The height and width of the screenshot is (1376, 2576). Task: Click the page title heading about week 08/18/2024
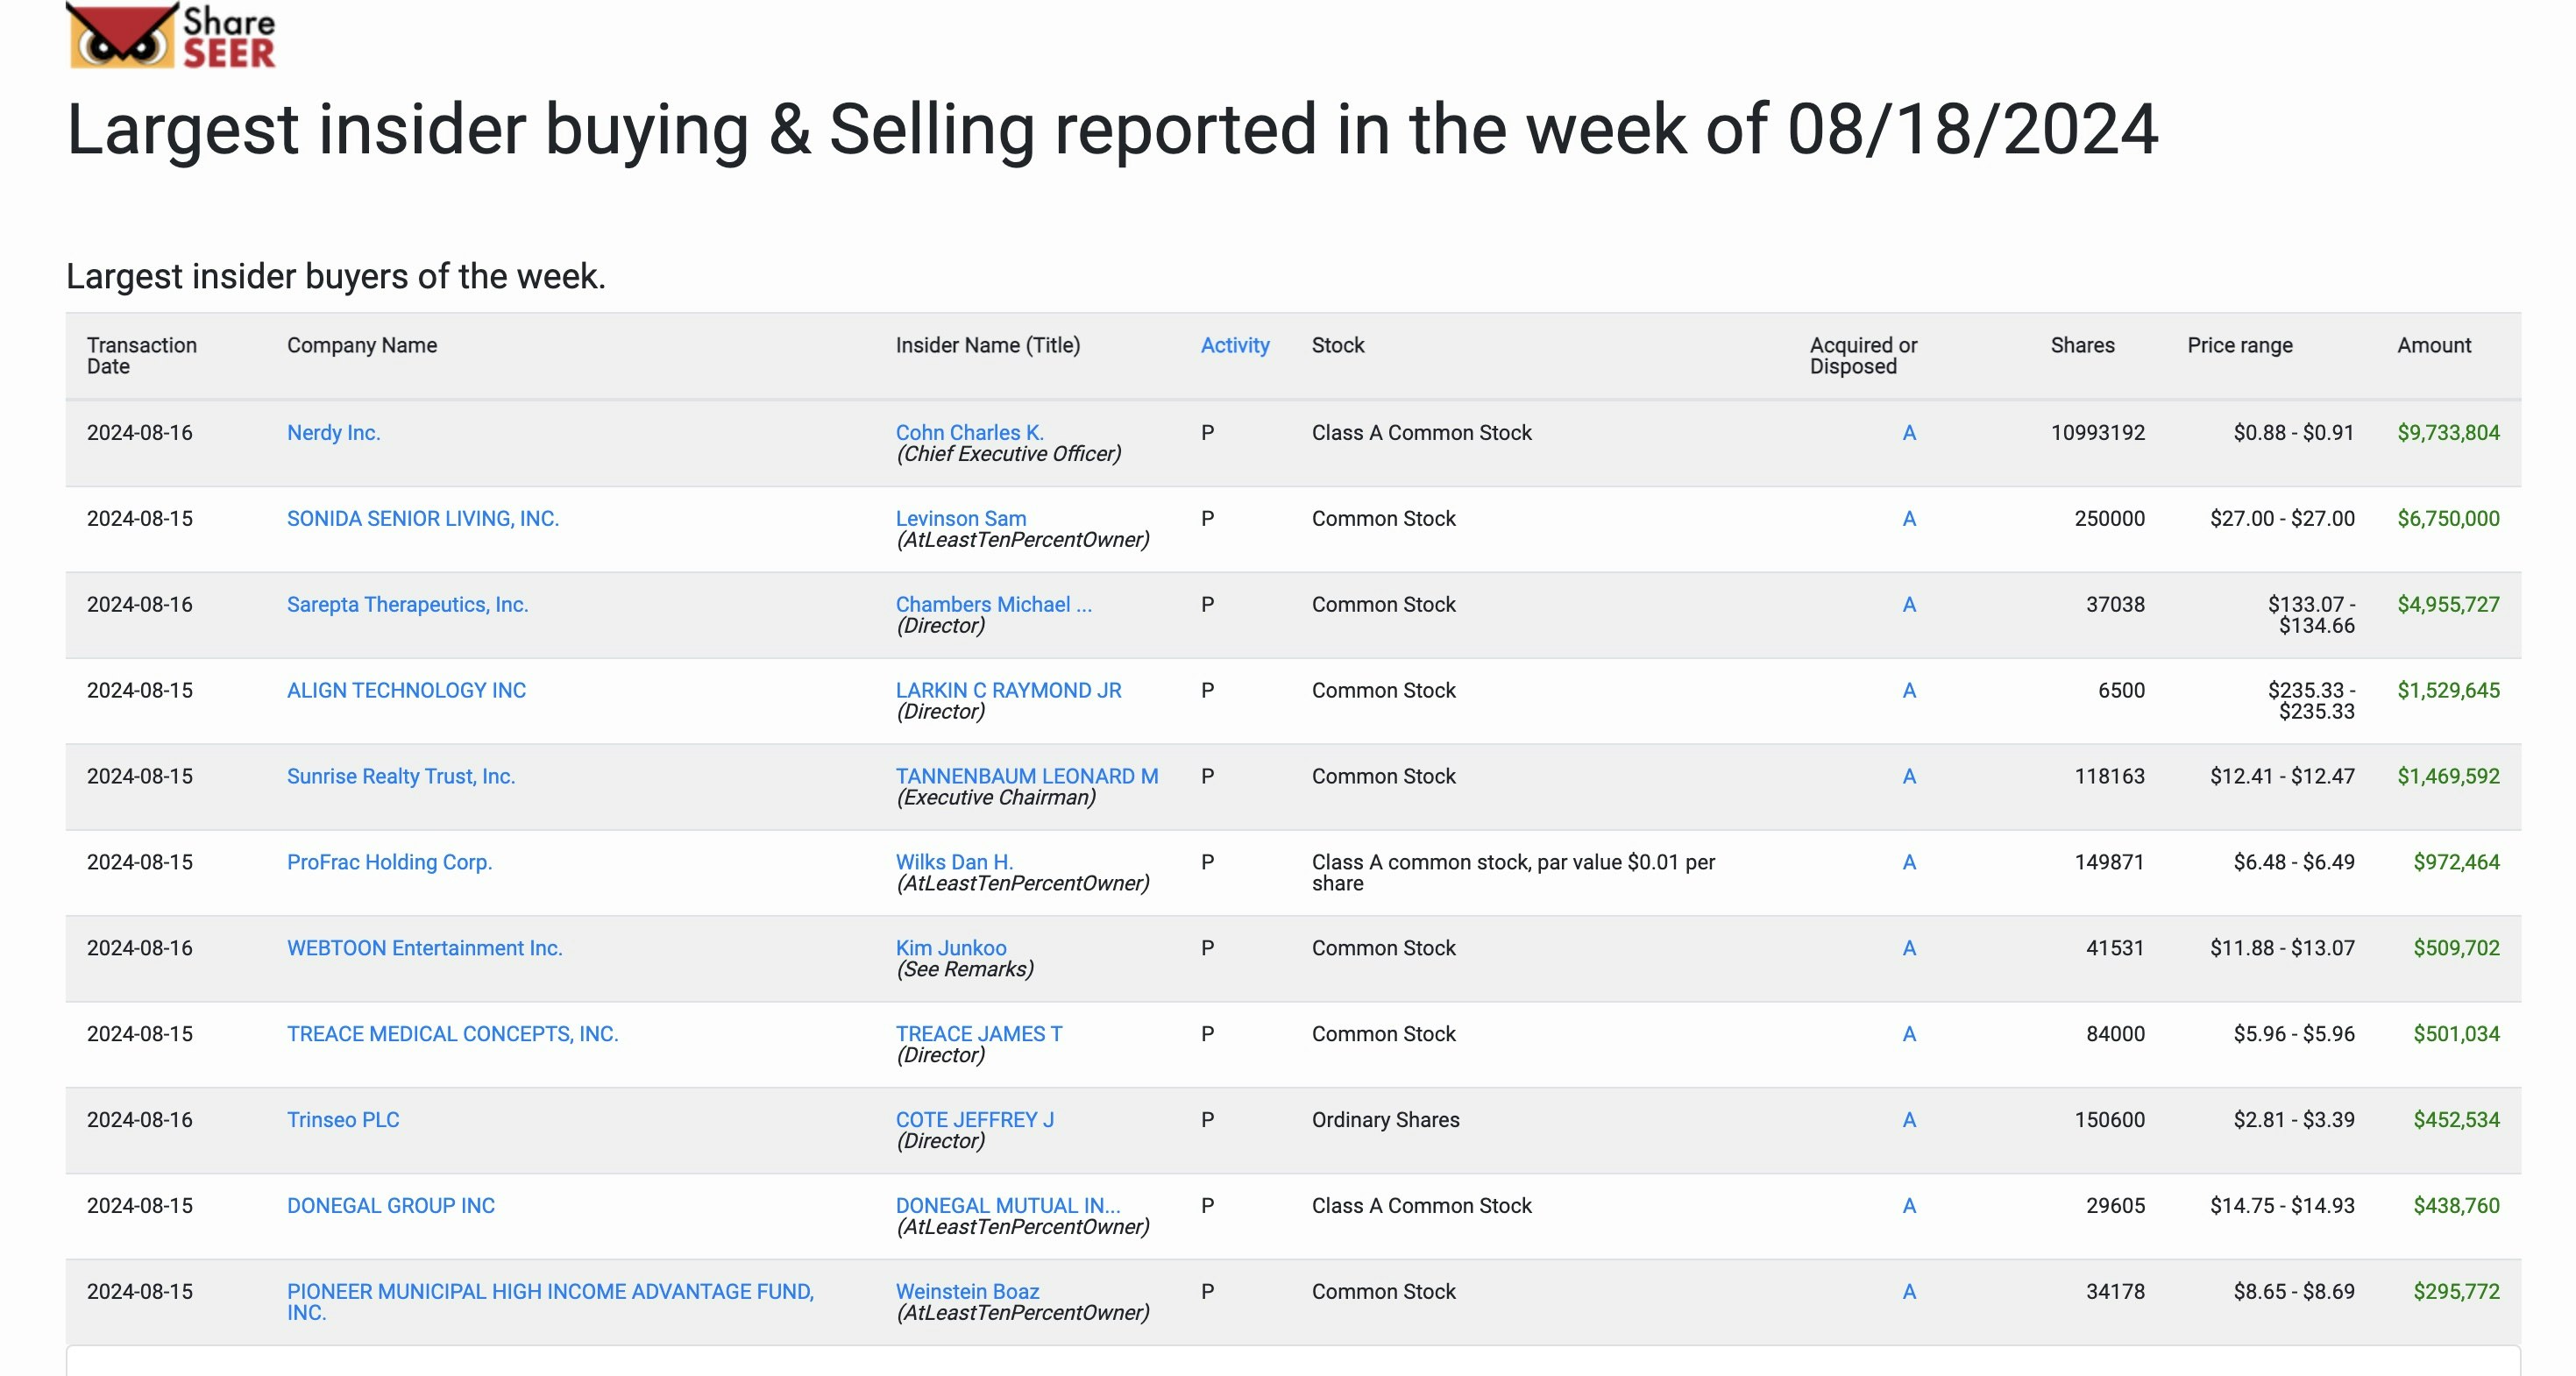(1112, 129)
